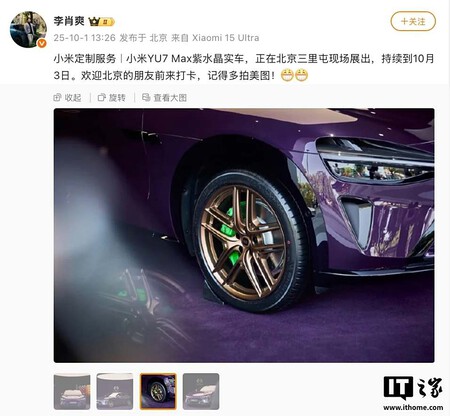Click the 收起 text to collapse the image
This screenshot has height=416, width=450.
coord(73,98)
